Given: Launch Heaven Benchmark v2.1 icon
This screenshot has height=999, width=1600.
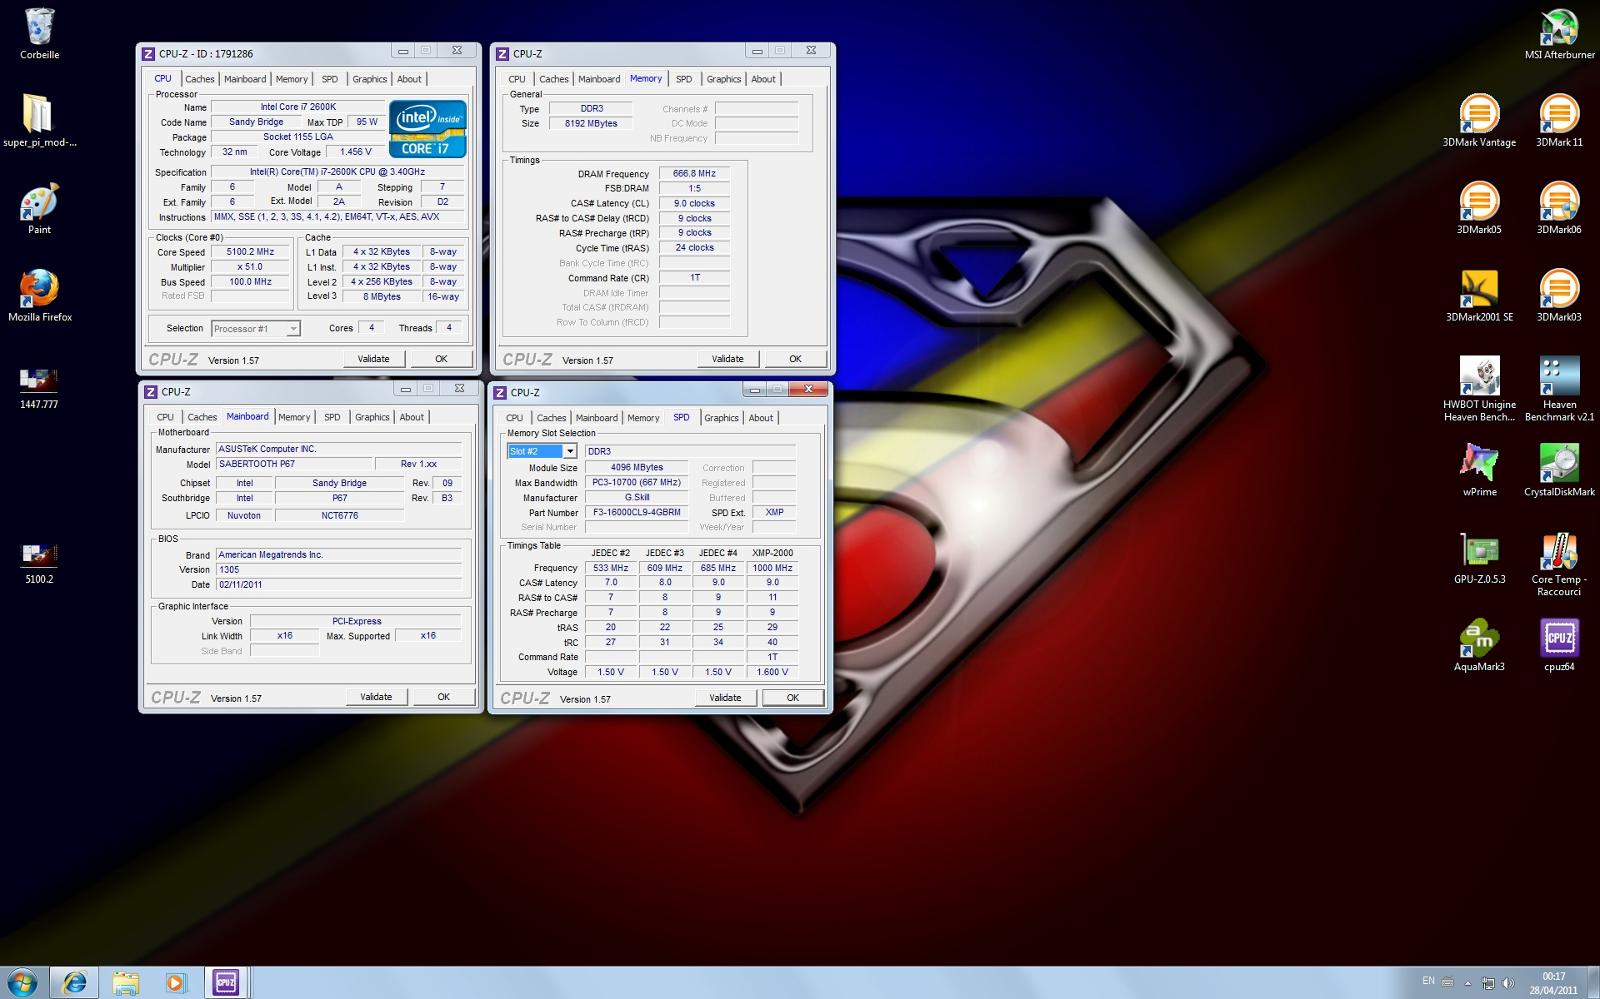Looking at the screenshot, I should (x=1559, y=389).
